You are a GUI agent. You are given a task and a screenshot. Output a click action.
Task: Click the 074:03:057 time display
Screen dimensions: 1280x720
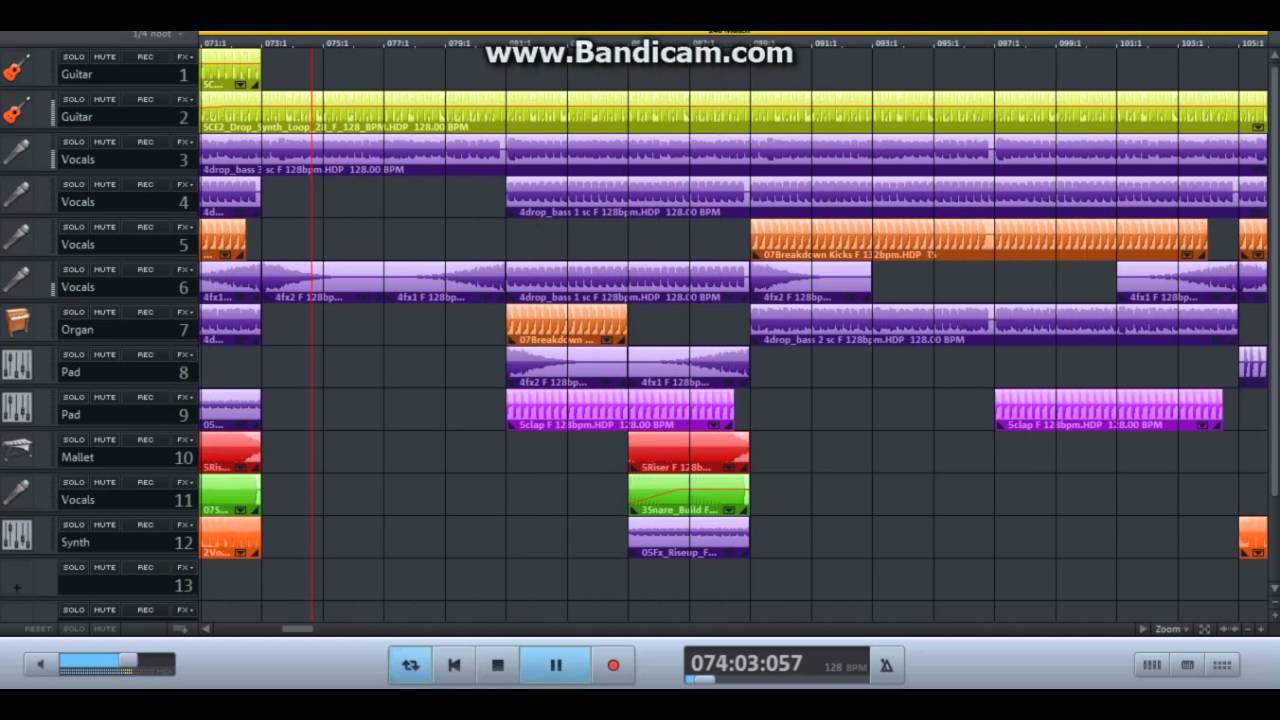click(x=747, y=663)
